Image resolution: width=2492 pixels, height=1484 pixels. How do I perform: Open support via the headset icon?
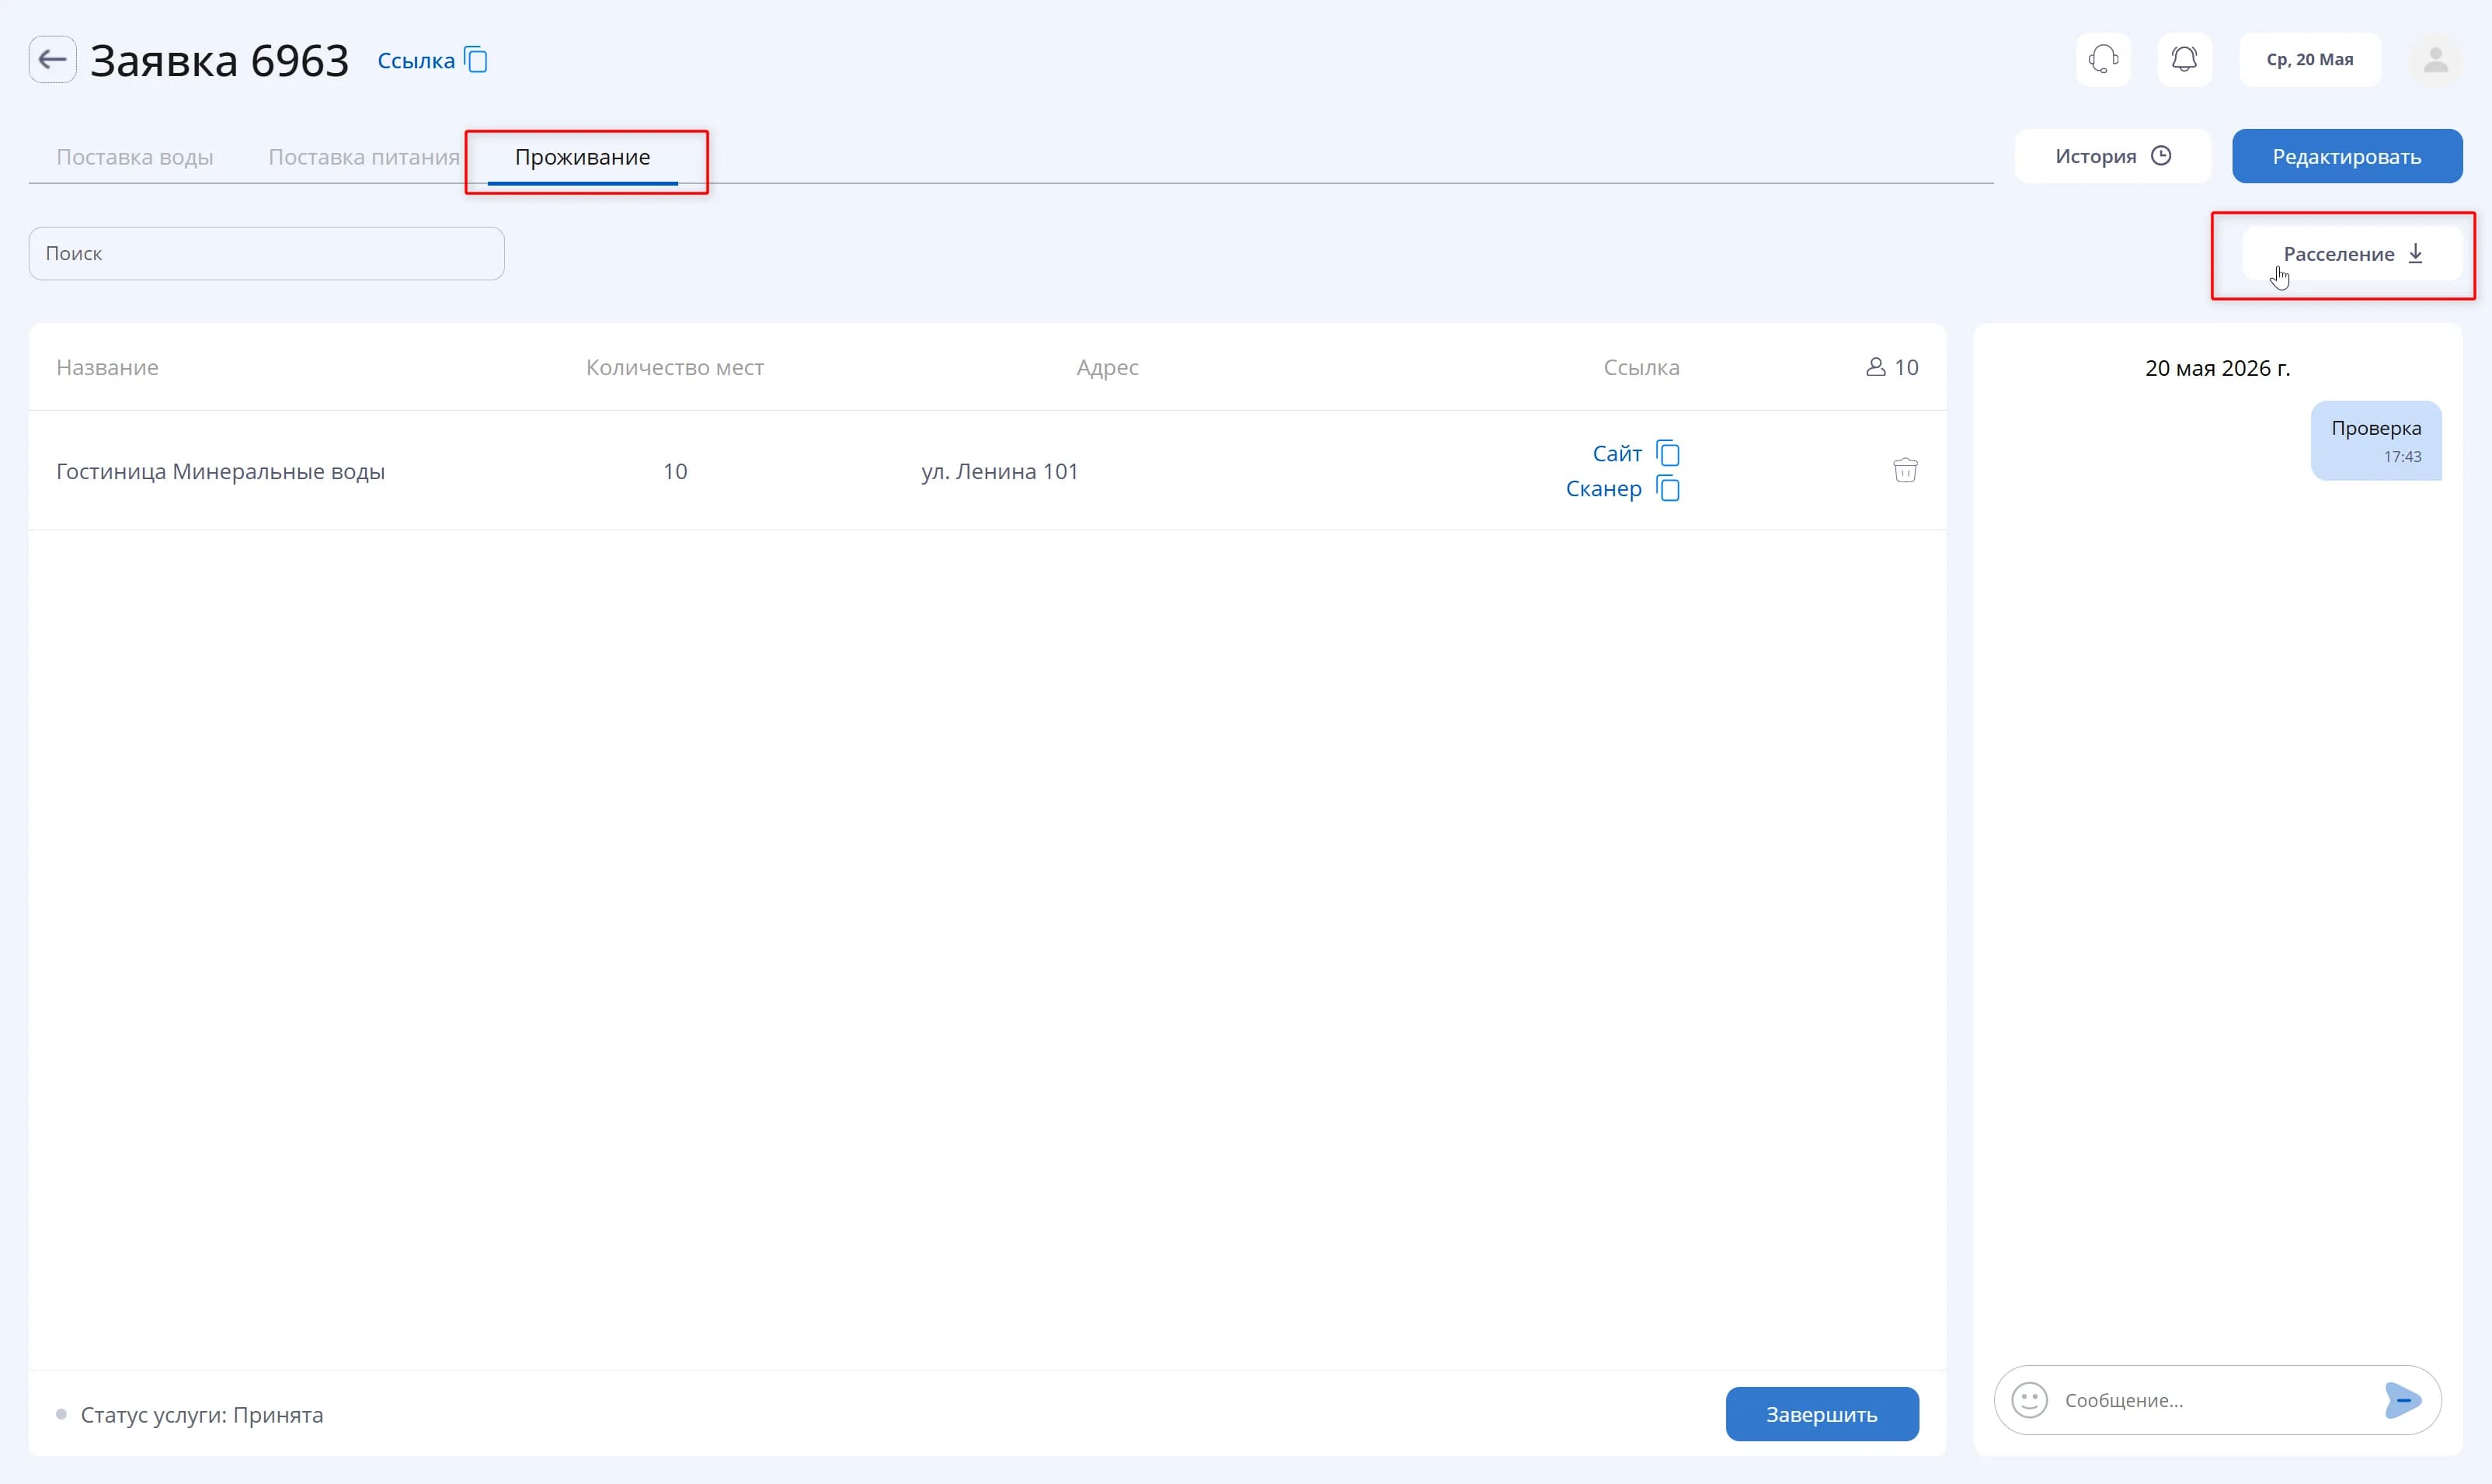click(x=2103, y=59)
